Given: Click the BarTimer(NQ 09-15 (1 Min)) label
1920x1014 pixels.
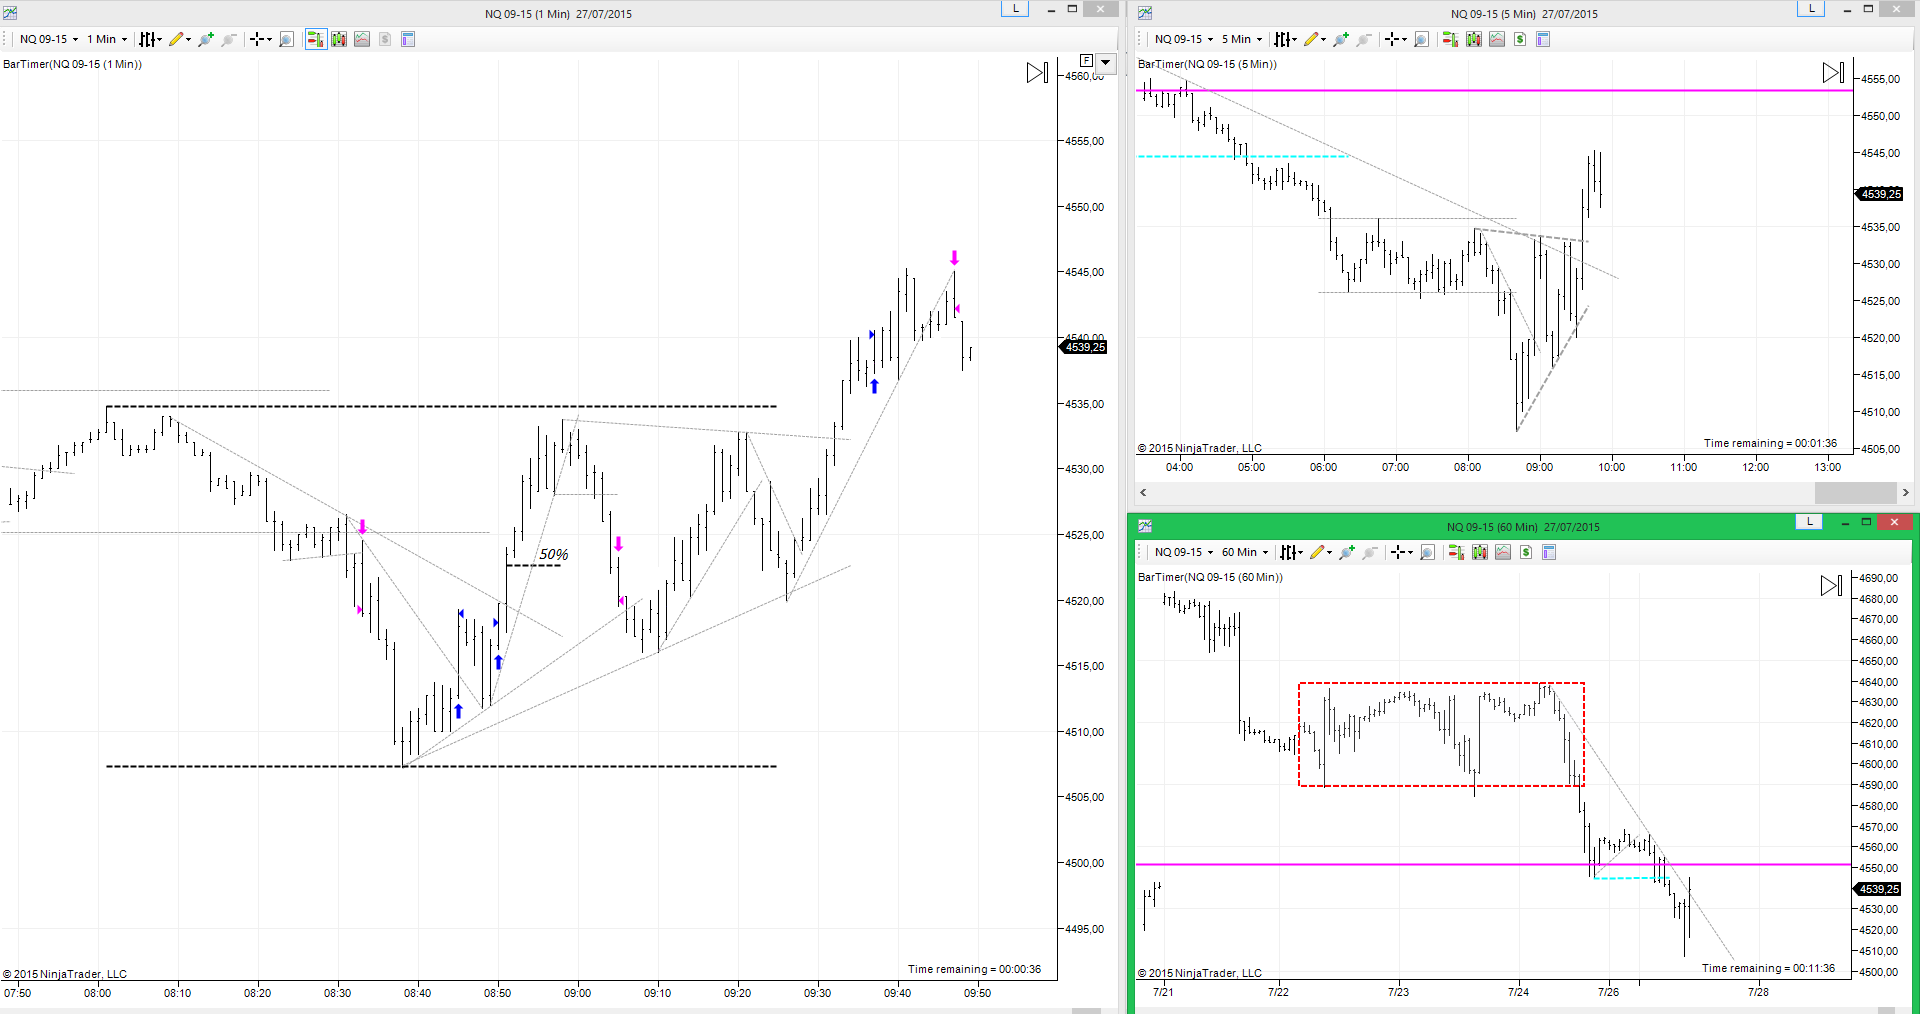Looking at the screenshot, I should click(x=73, y=64).
